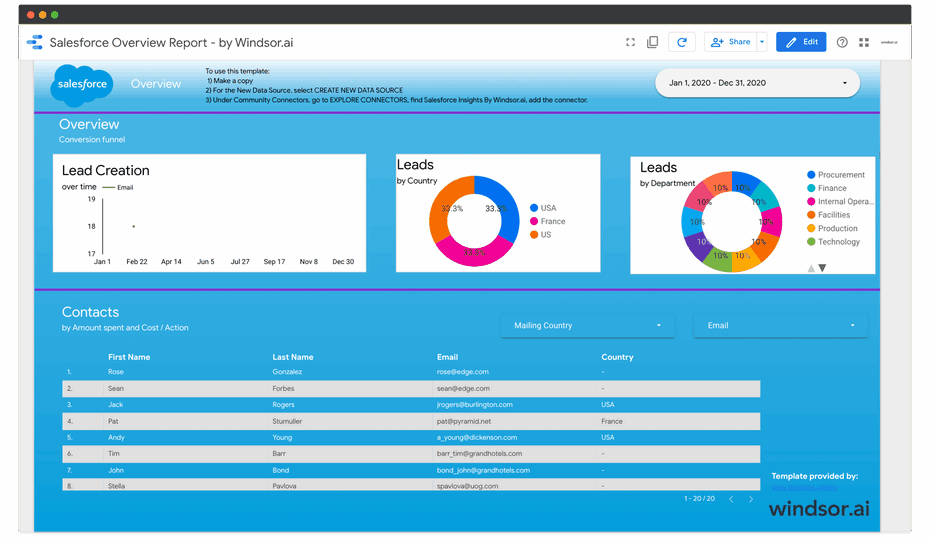This screenshot has width=930, height=538.
Task: Sort by Last Name column header
Action: 293,357
